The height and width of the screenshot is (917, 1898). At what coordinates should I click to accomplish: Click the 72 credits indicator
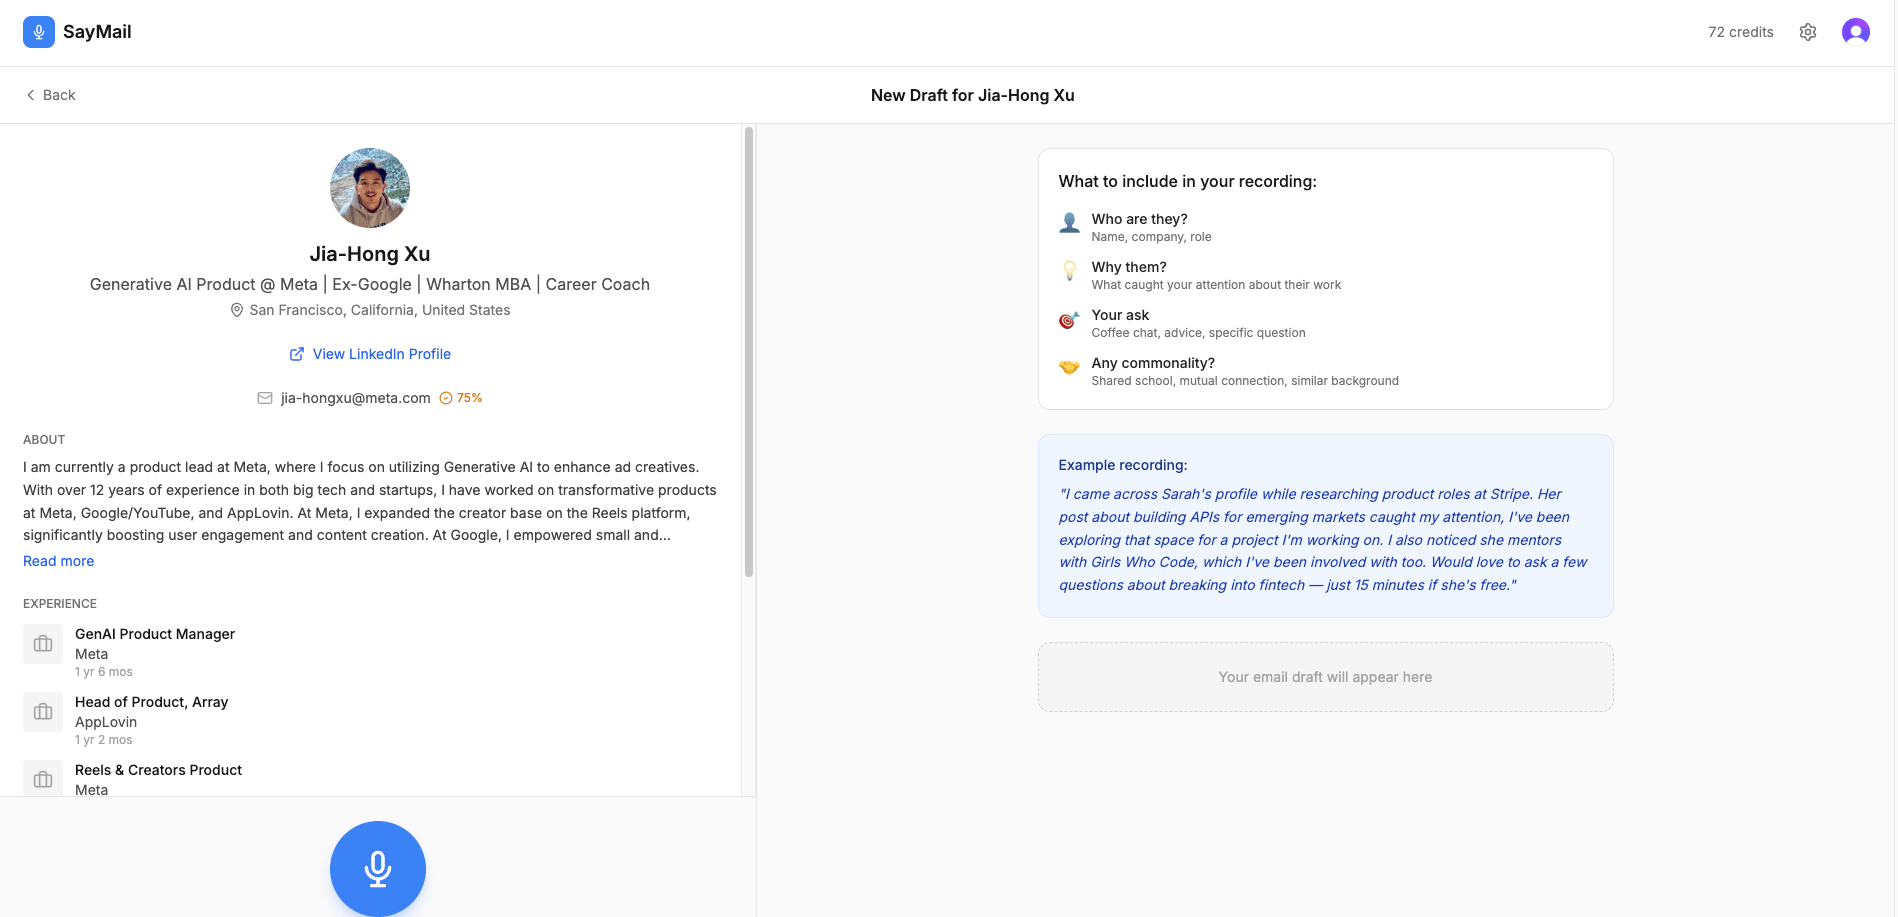[x=1740, y=32]
